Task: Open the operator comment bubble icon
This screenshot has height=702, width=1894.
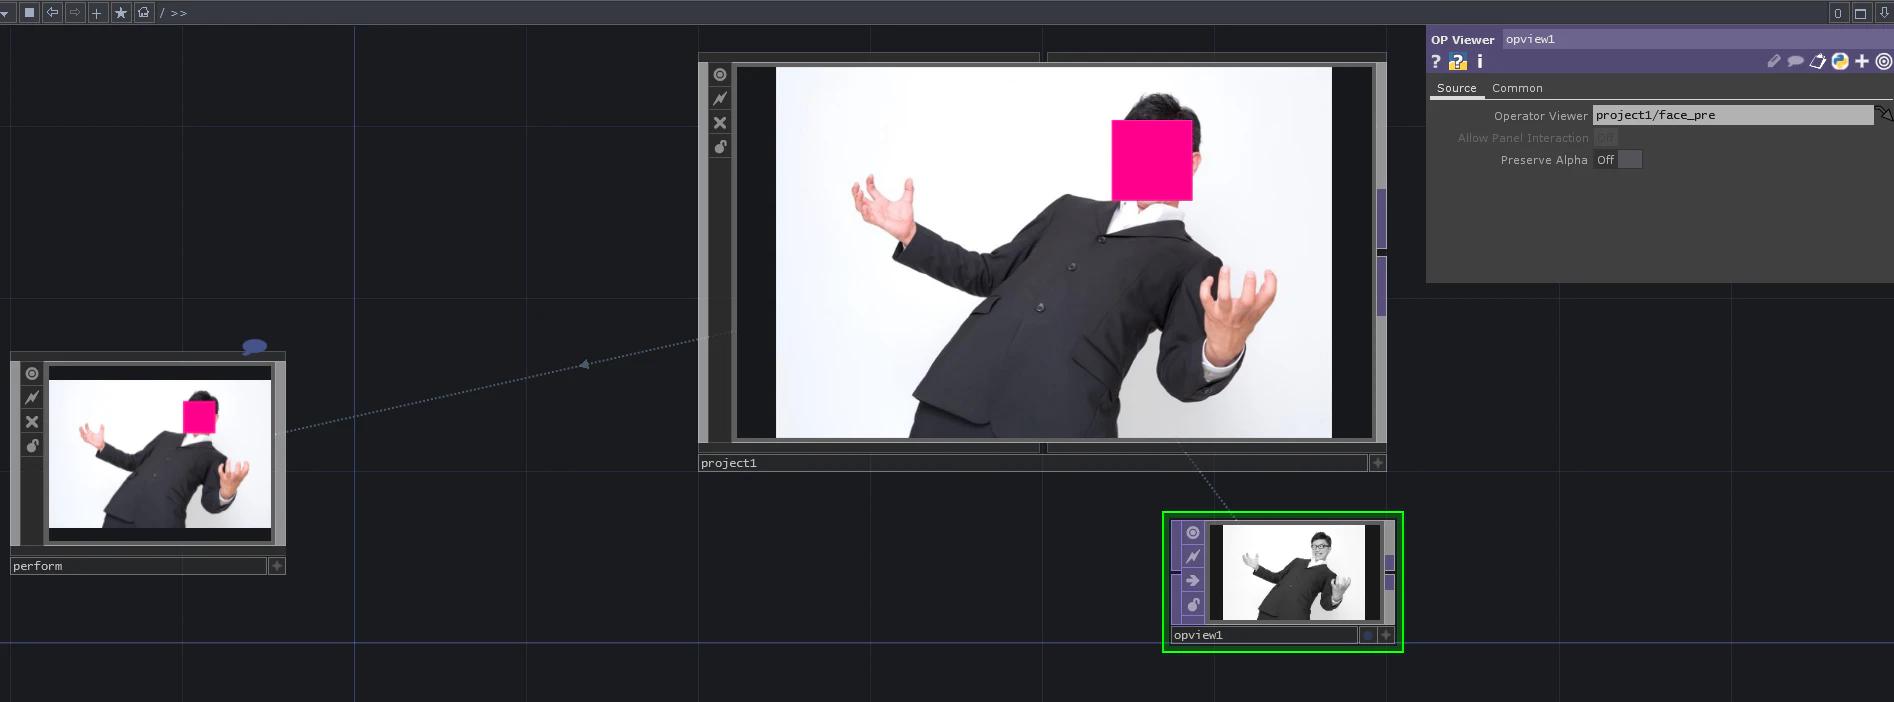Action: [x=1796, y=61]
